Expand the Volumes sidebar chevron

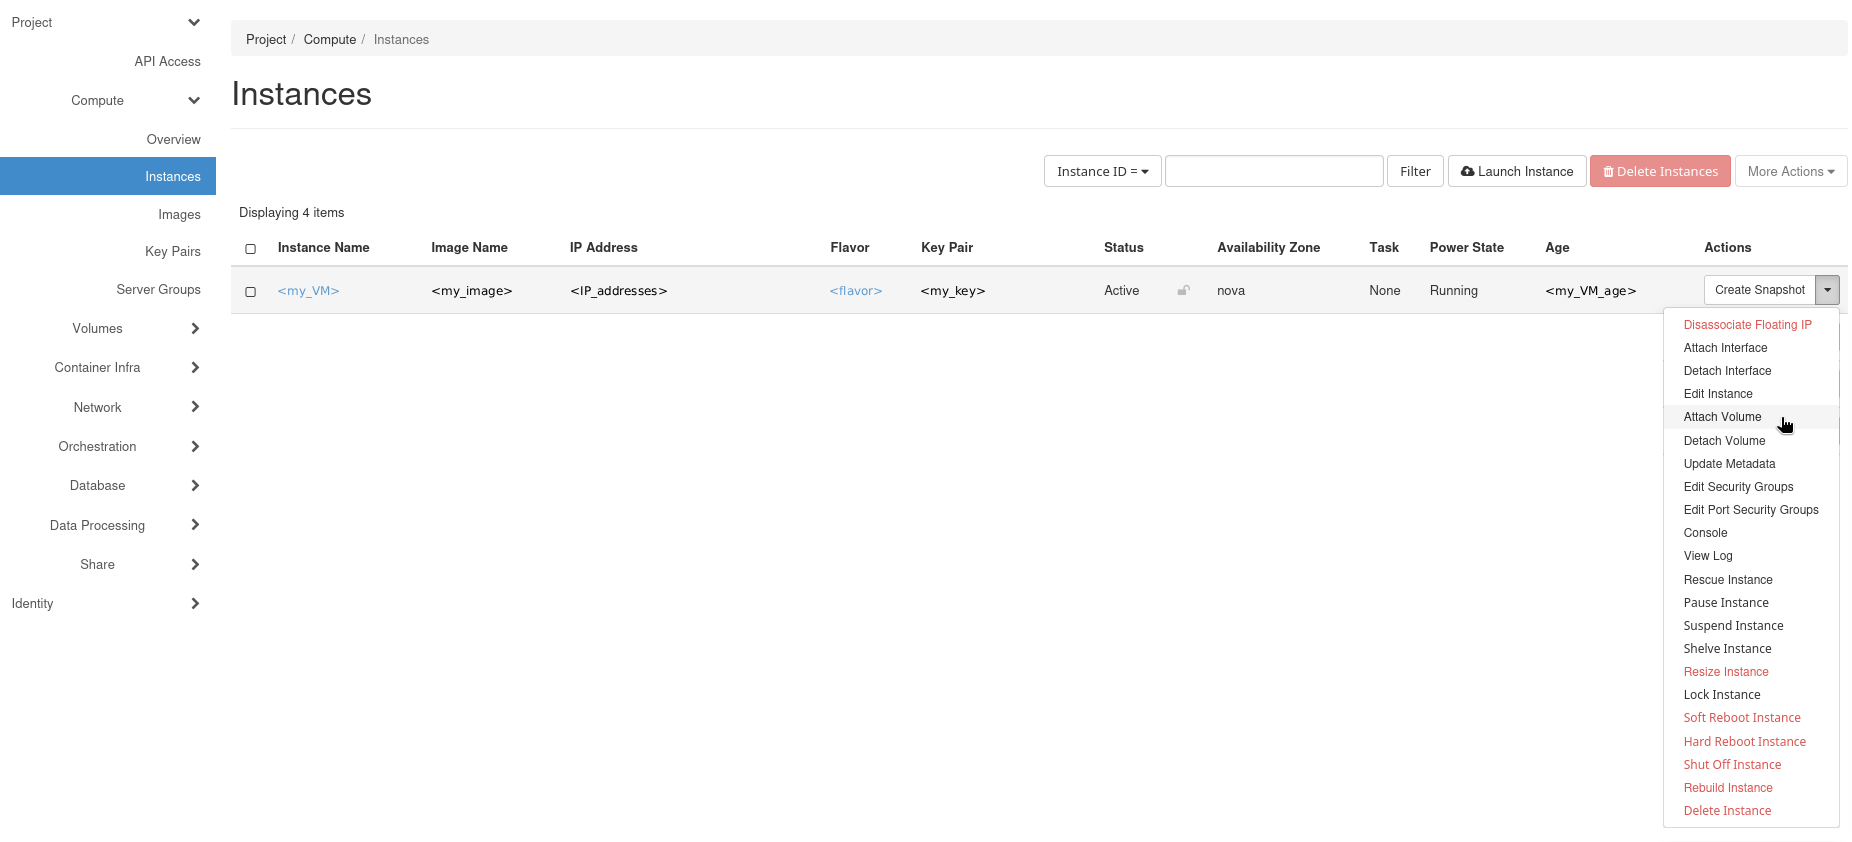195,329
